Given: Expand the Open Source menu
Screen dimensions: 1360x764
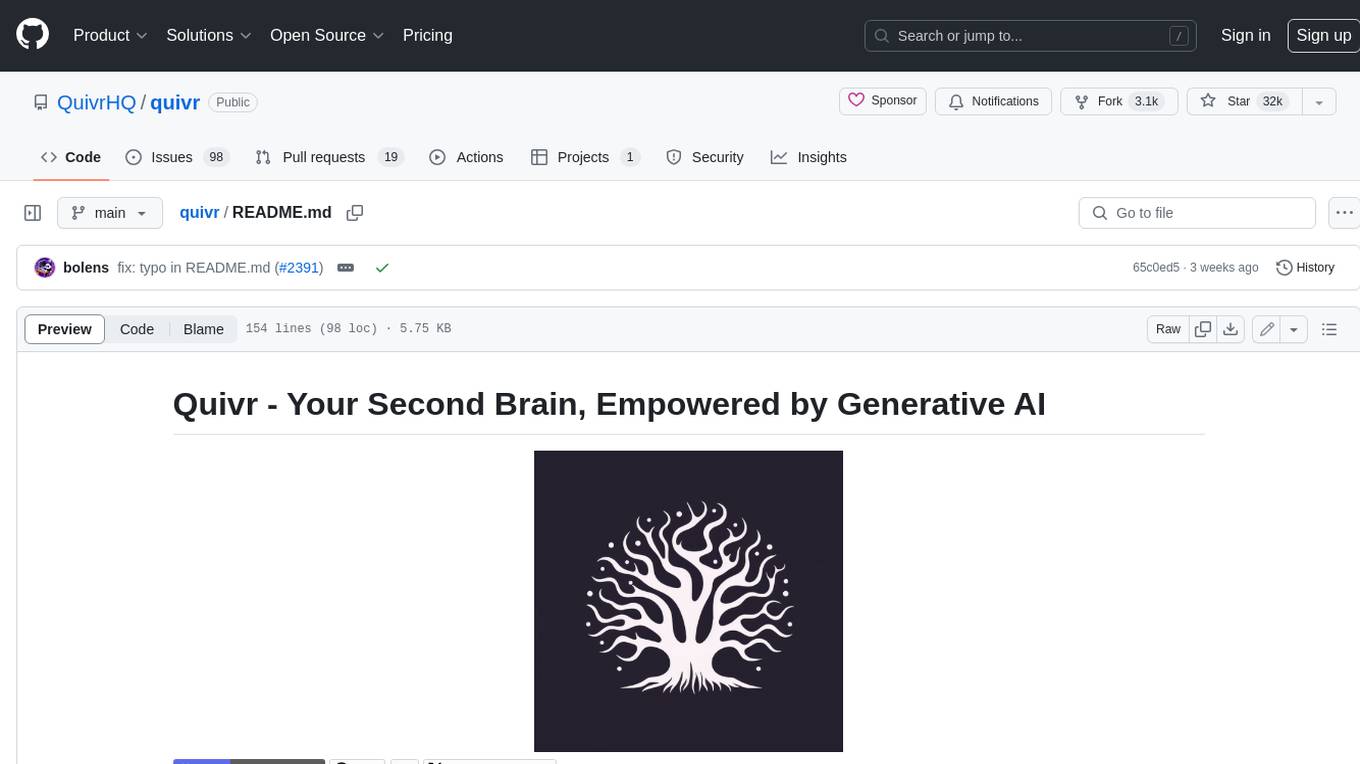Looking at the screenshot, I should coord(327,35).
